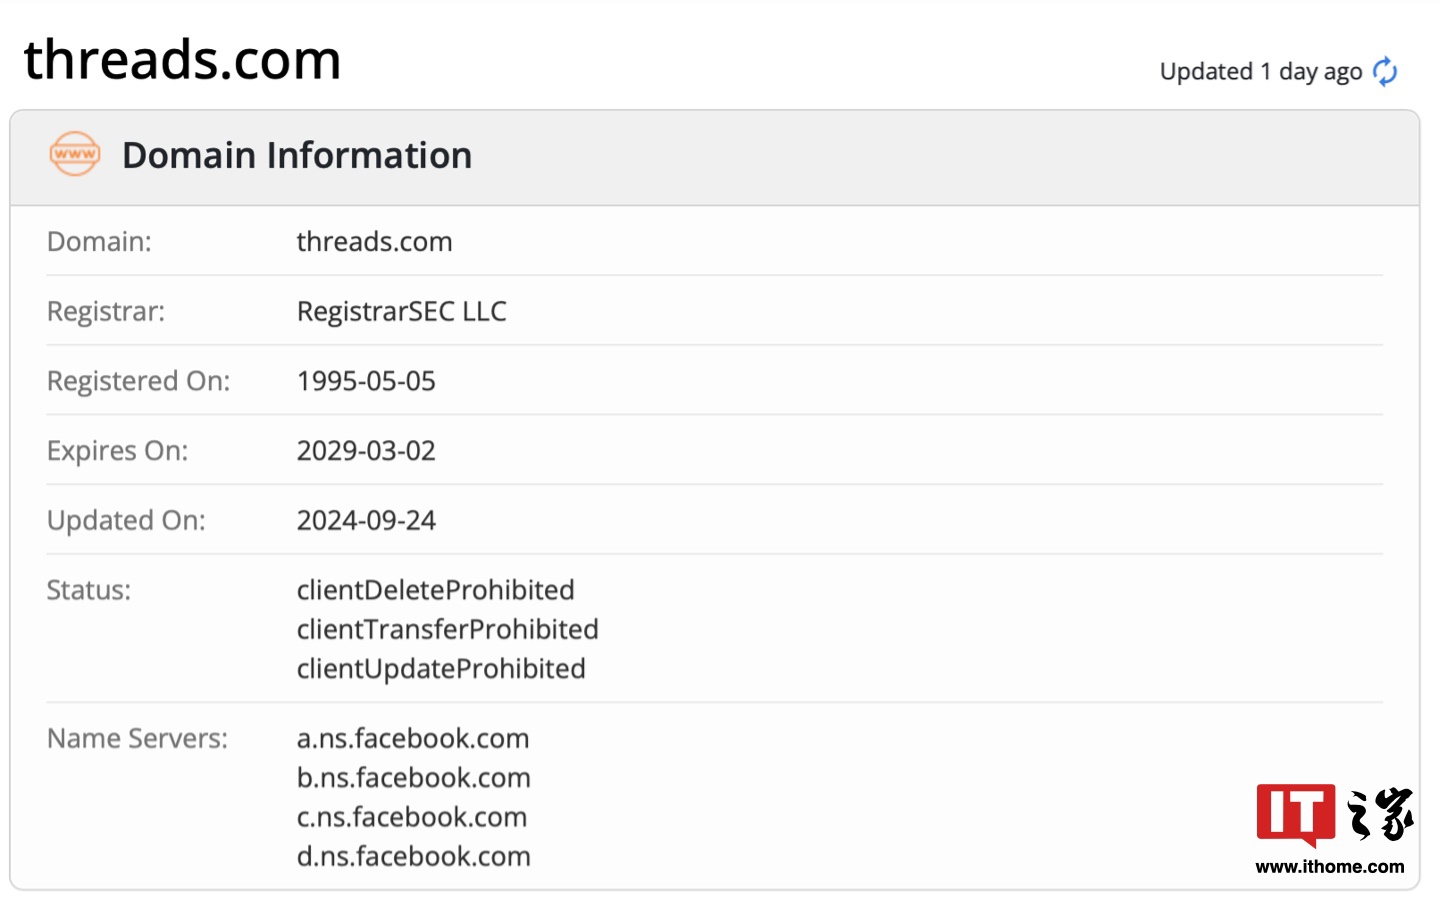
Task: Click the Name Servers label
Action: [137, 739]
